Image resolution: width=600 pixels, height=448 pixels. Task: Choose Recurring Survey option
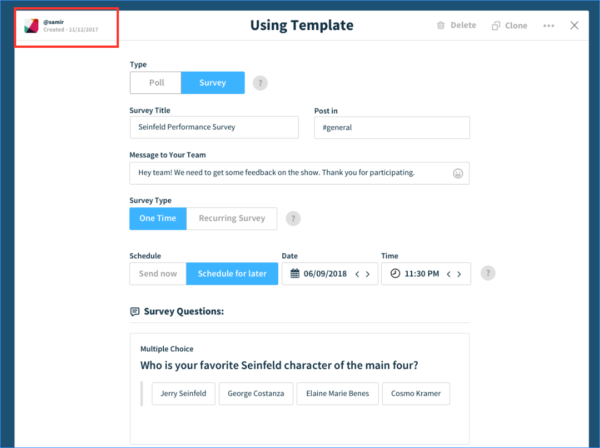[232, 218]
